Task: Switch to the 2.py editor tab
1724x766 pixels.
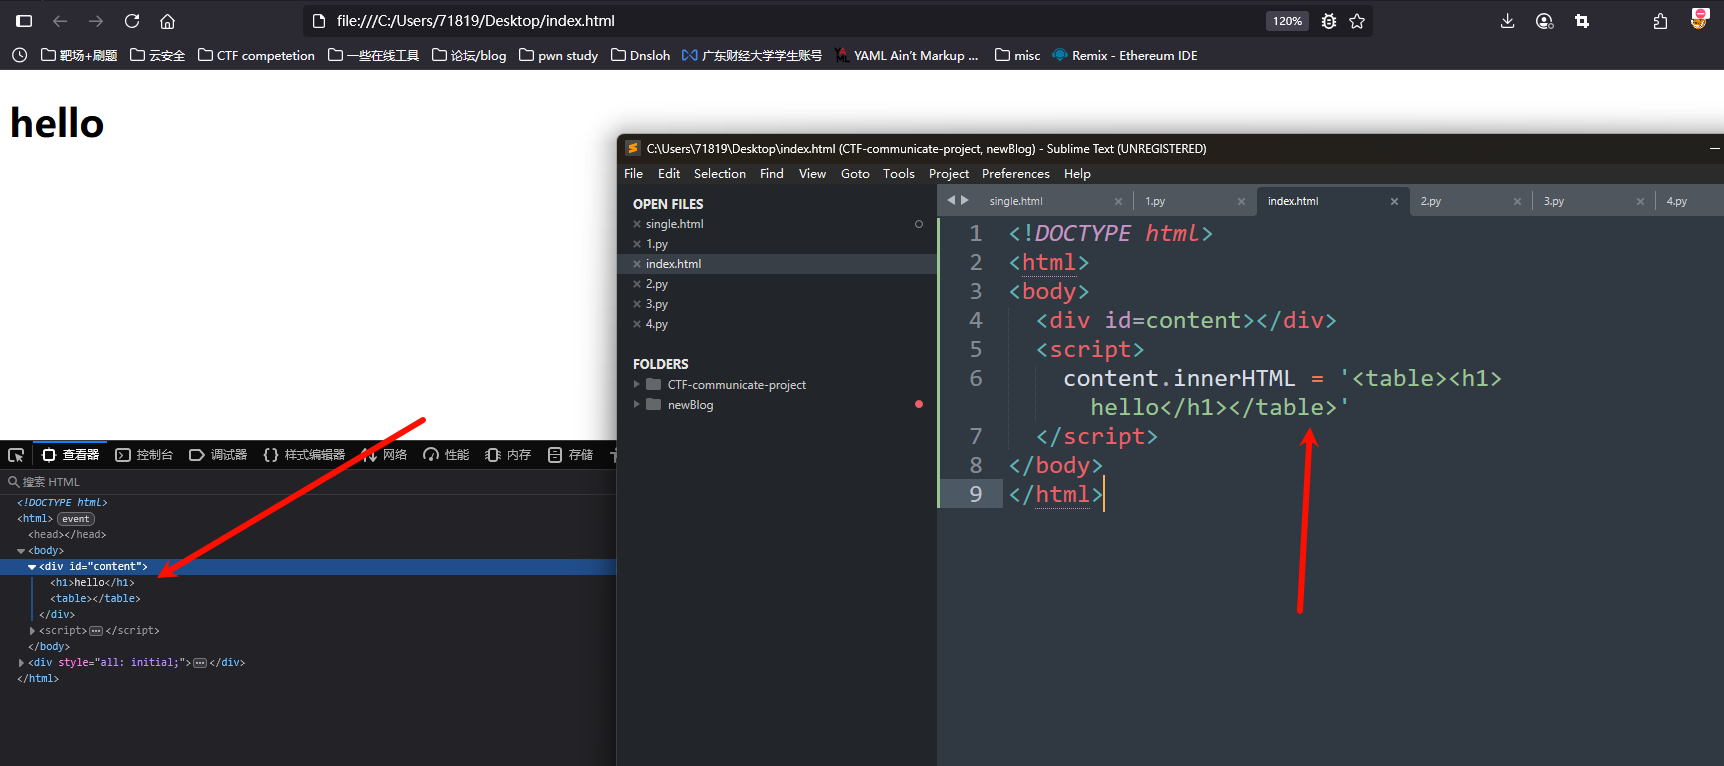Action: pyautogui.click(x=1431, y=201)
